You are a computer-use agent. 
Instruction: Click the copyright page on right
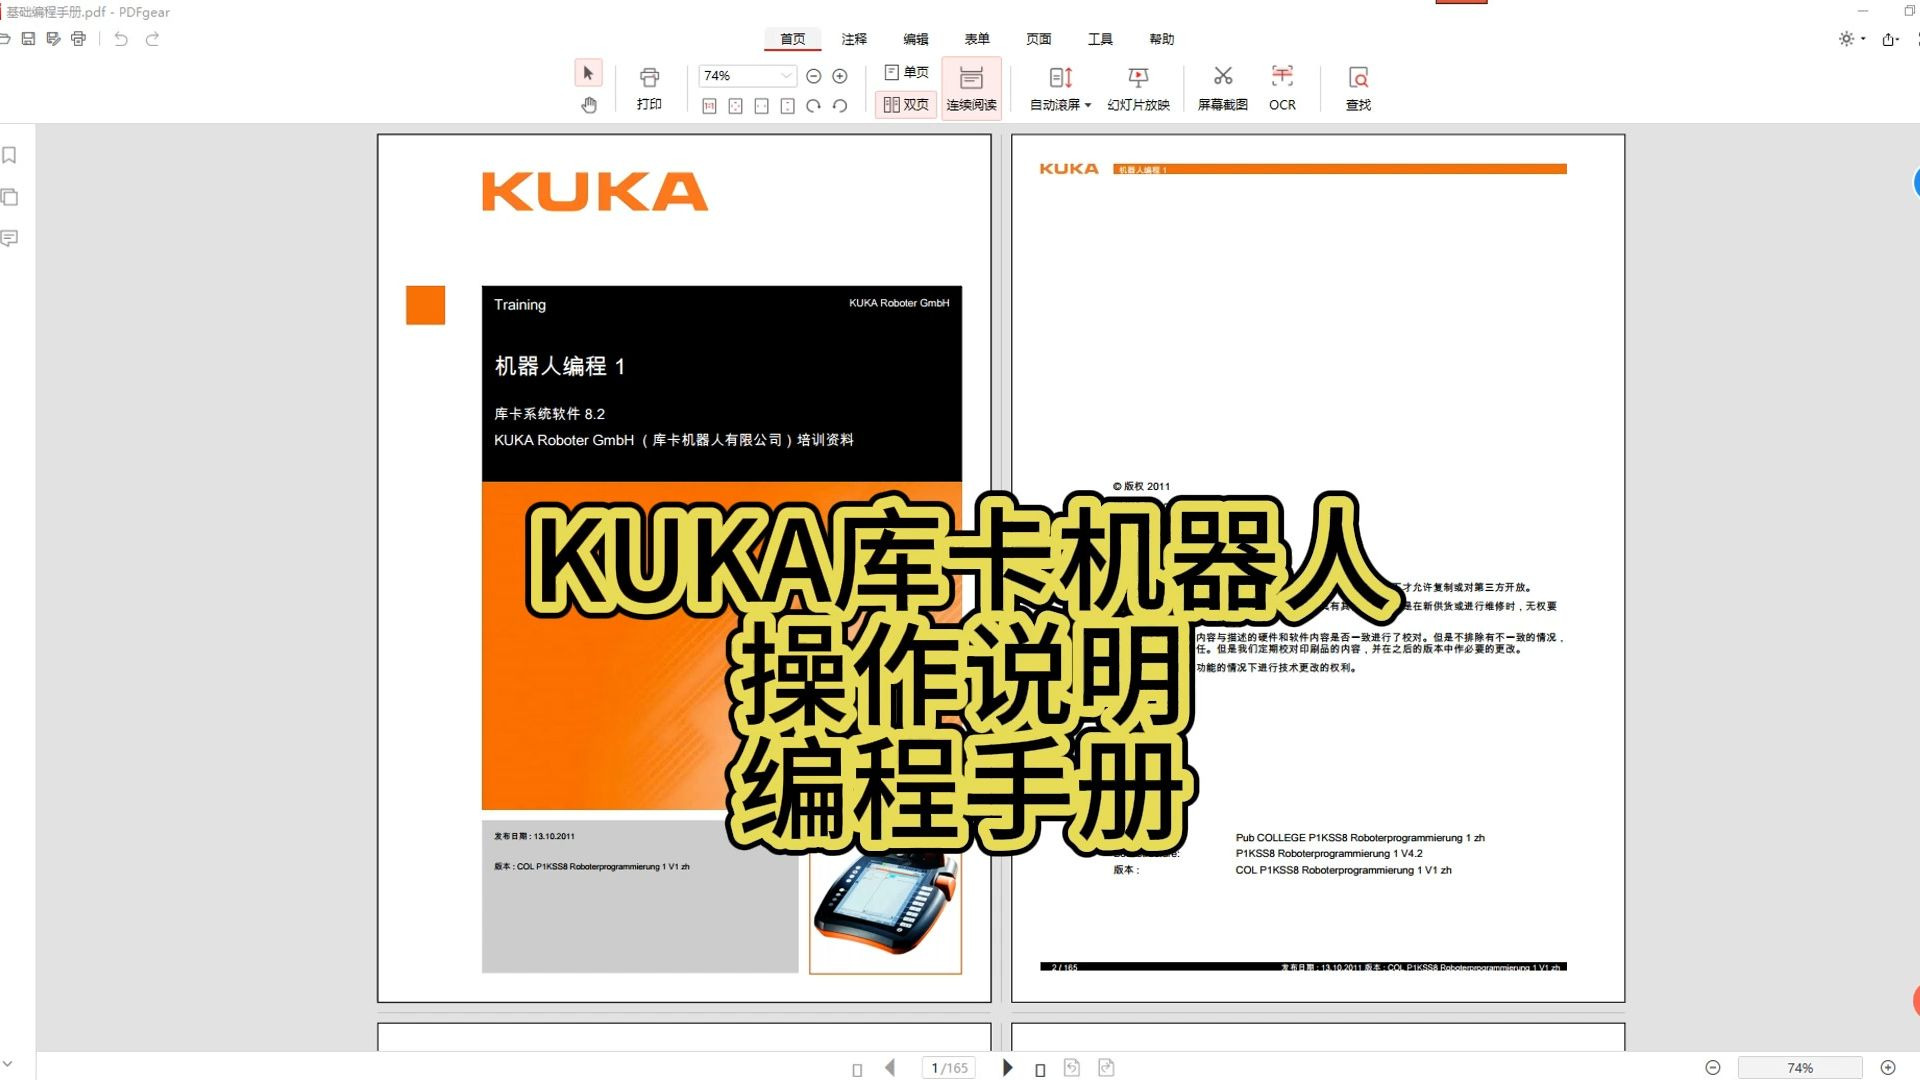click(x=1318, y=568)
